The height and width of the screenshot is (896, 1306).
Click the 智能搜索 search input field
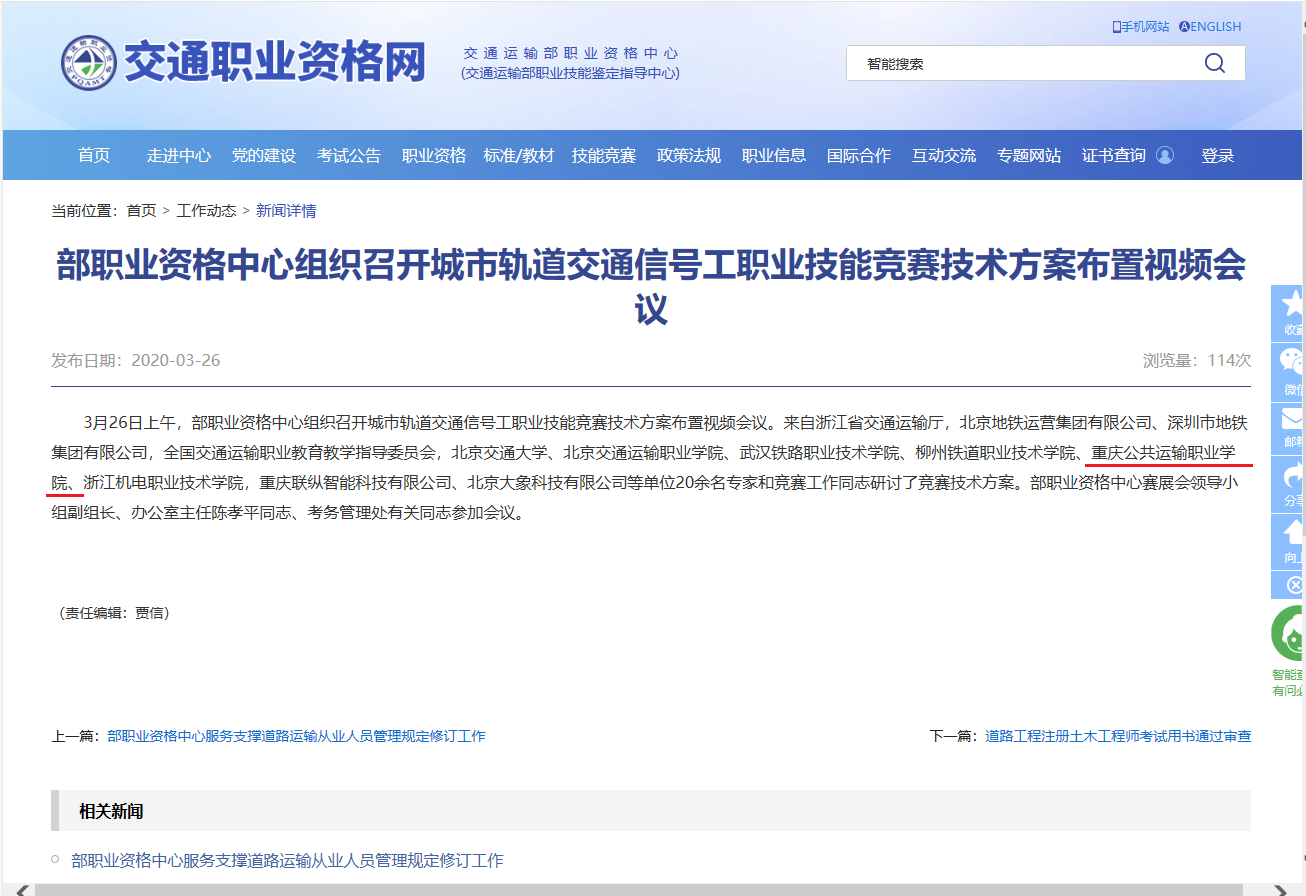point(1020,64)
